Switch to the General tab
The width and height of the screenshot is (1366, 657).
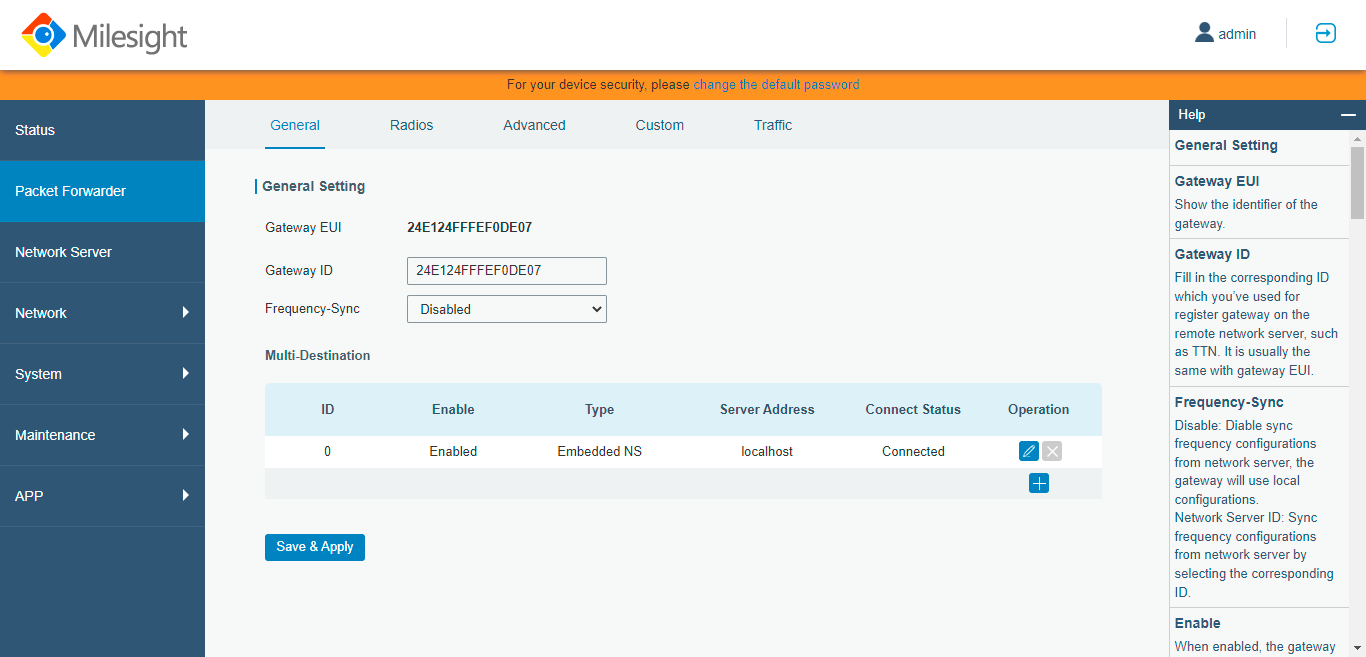295,125
